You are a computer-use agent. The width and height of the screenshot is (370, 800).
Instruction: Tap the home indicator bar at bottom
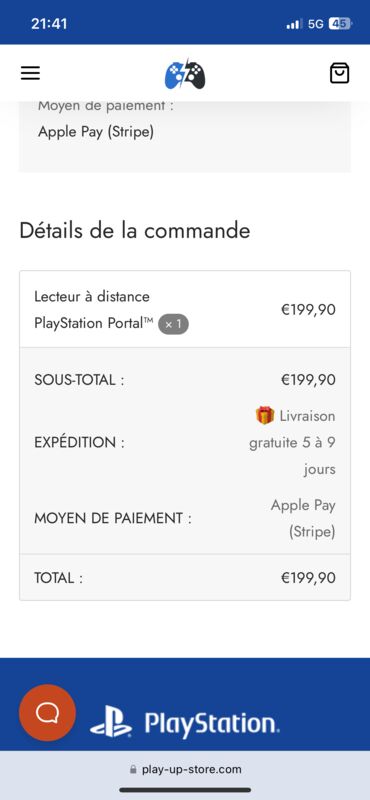tap(185, 790)
